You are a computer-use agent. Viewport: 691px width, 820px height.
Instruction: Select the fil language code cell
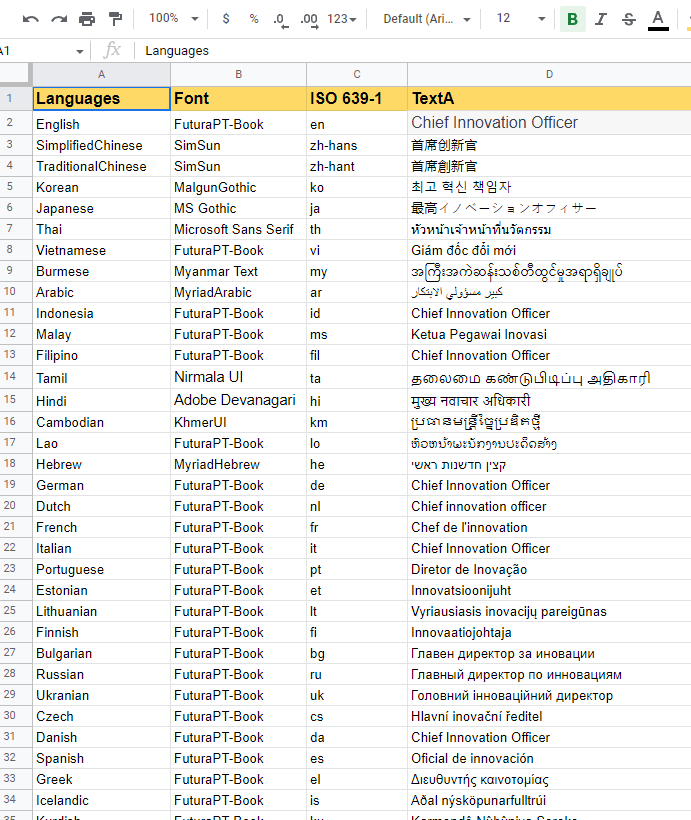click(x=357, y=355)
